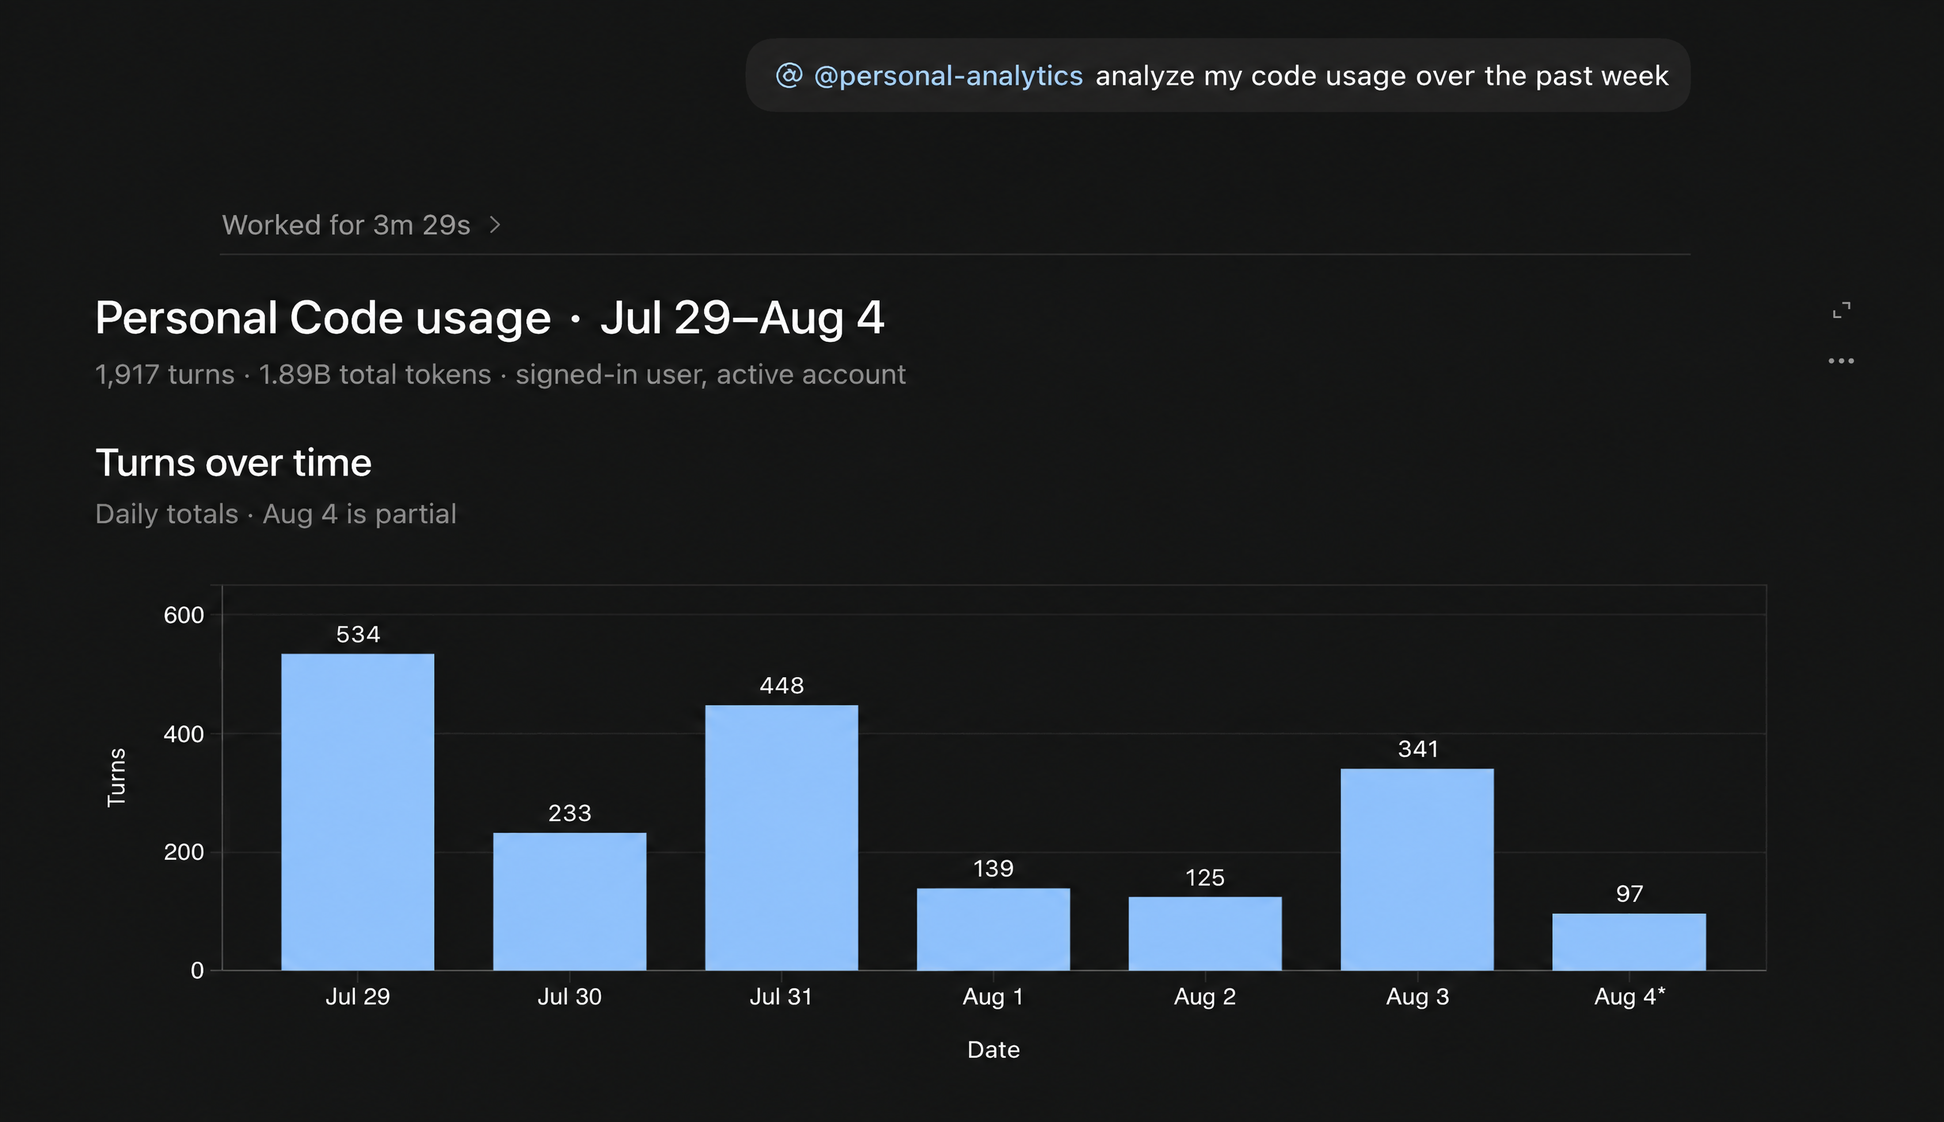
Task: Click the 600 y-axis tick label
Action: pos(184,616)
